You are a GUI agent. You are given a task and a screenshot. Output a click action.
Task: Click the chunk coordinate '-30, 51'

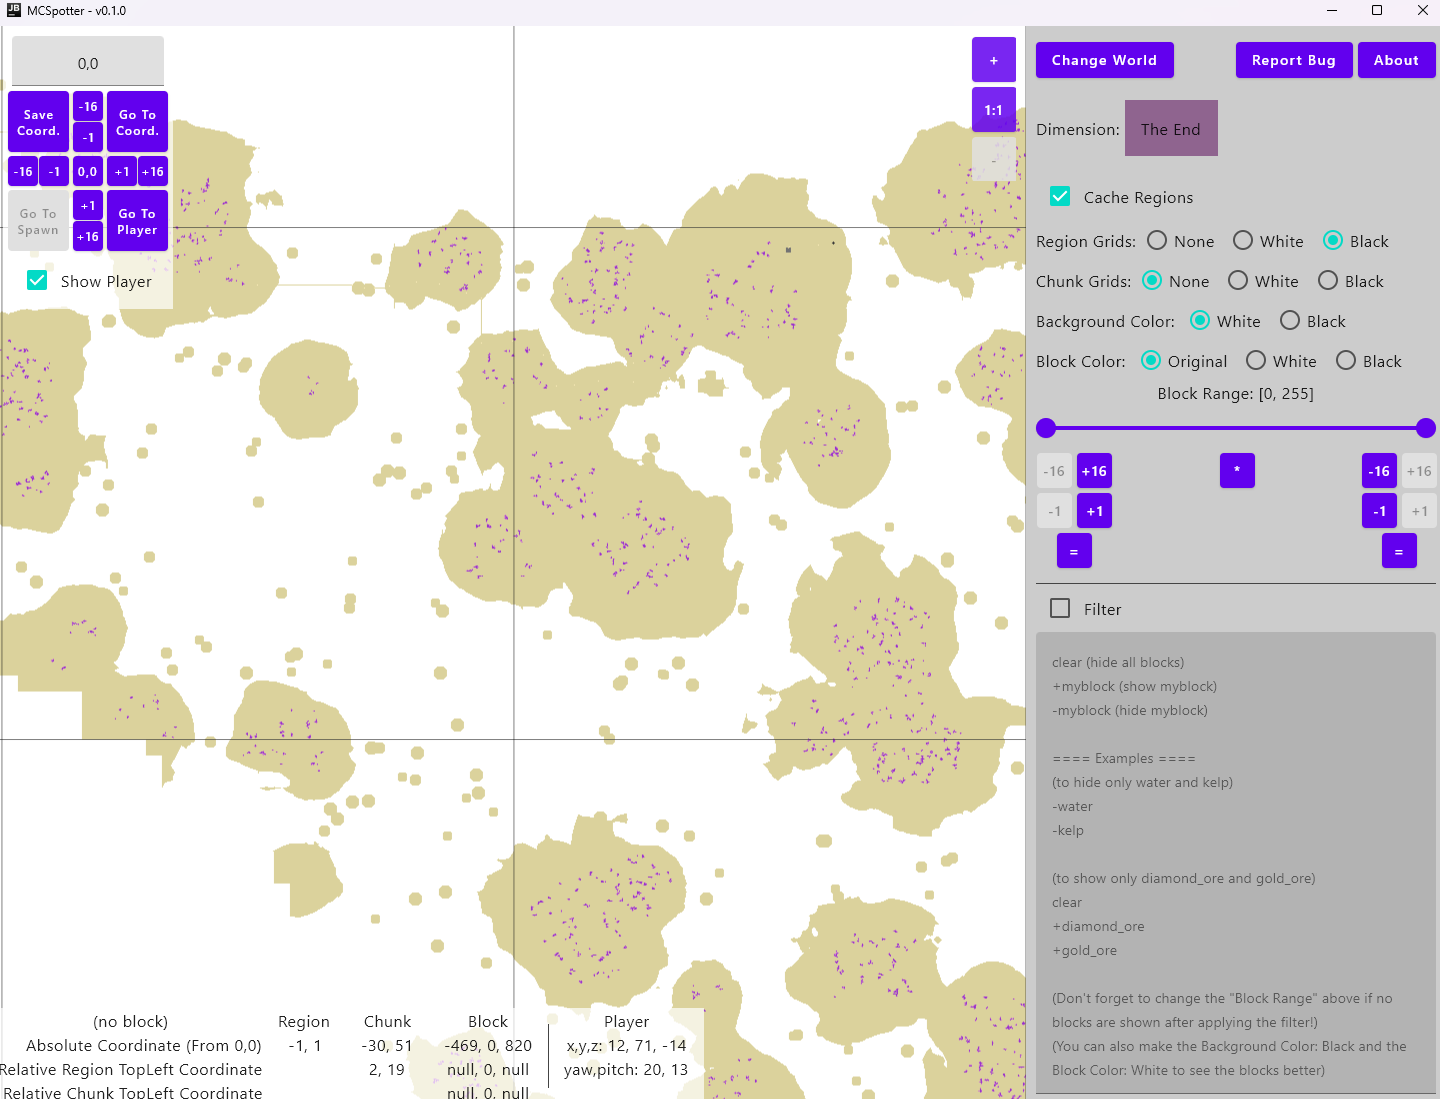[387, 1046]
